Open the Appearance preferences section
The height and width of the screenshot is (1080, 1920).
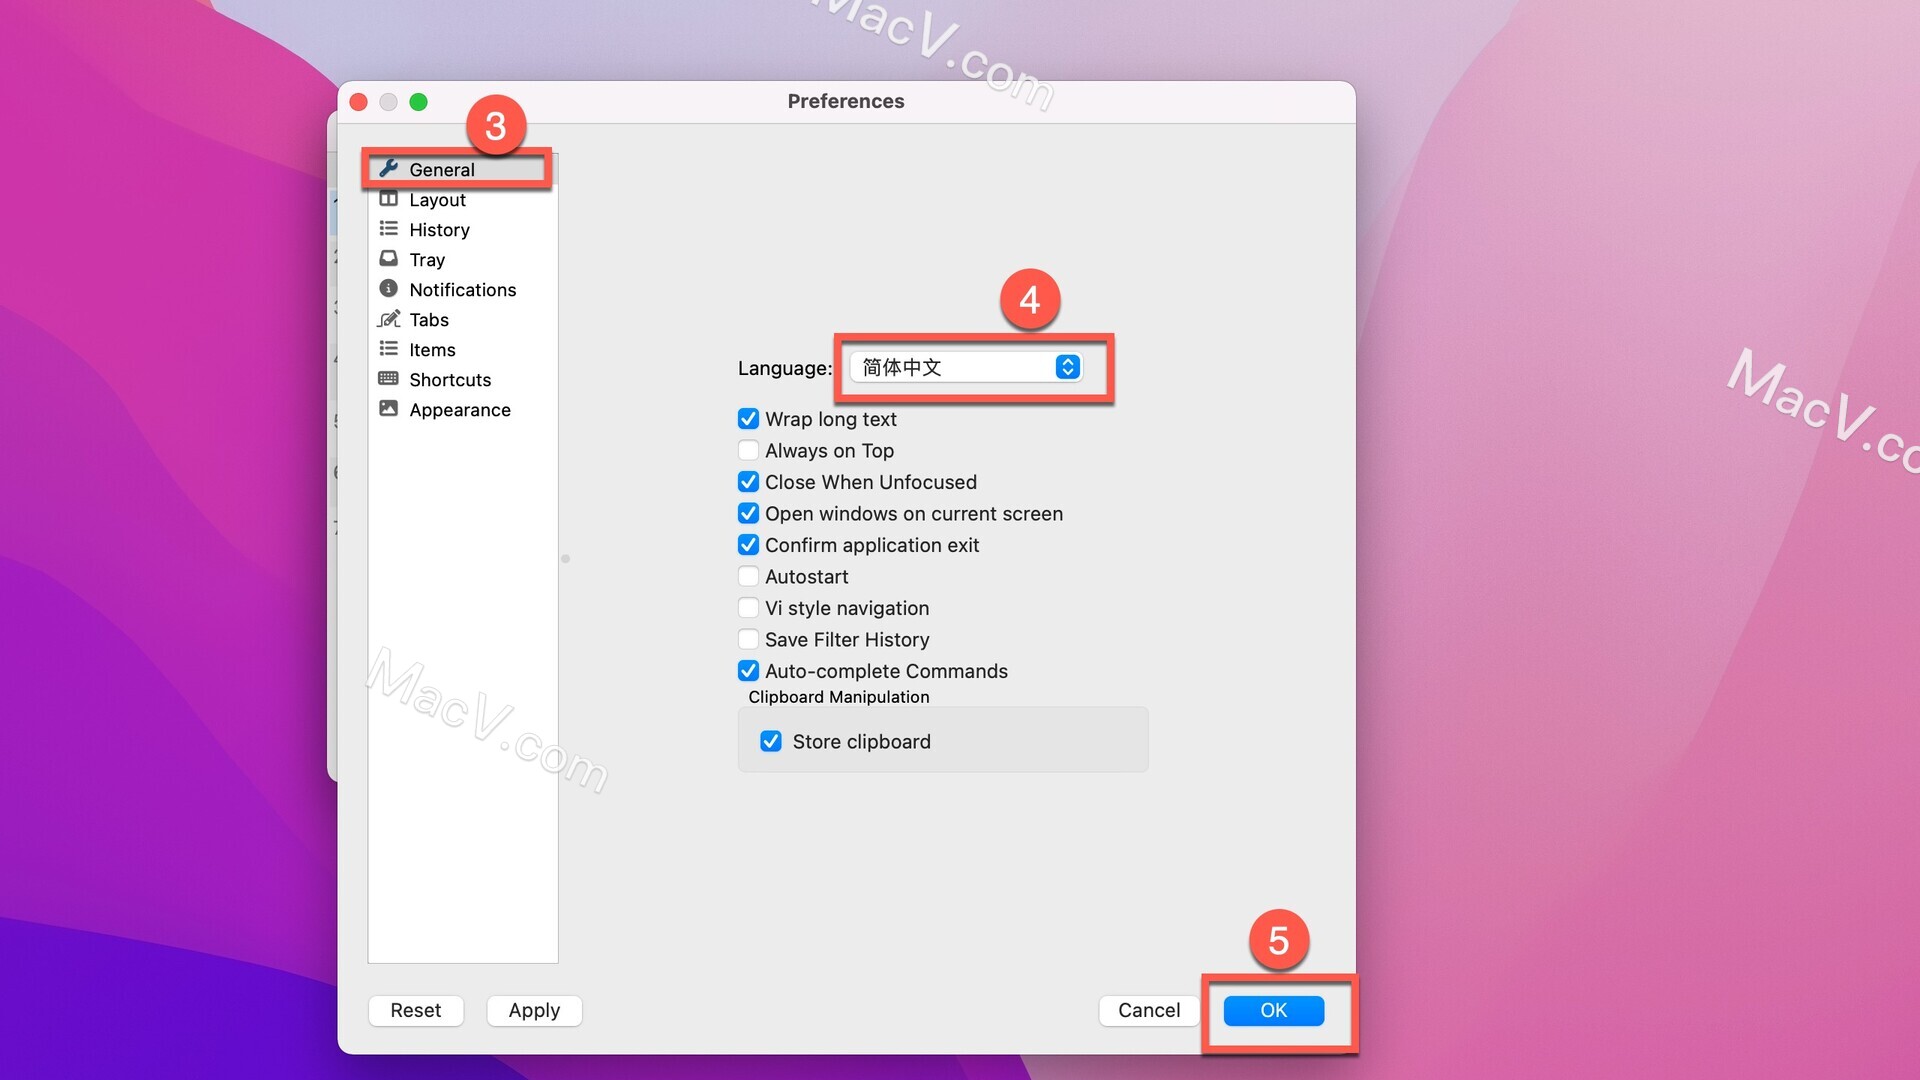(x=459, y=407)
